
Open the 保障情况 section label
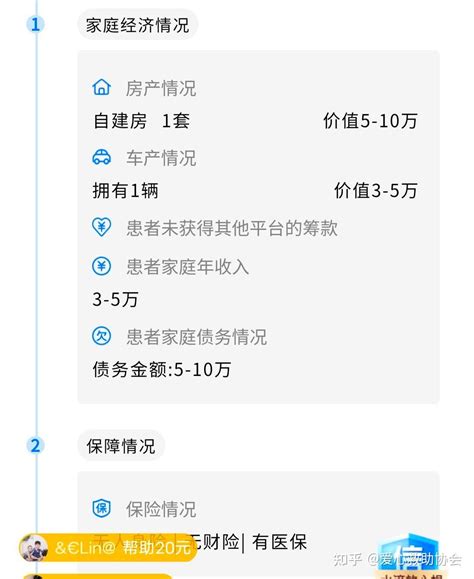121,446
